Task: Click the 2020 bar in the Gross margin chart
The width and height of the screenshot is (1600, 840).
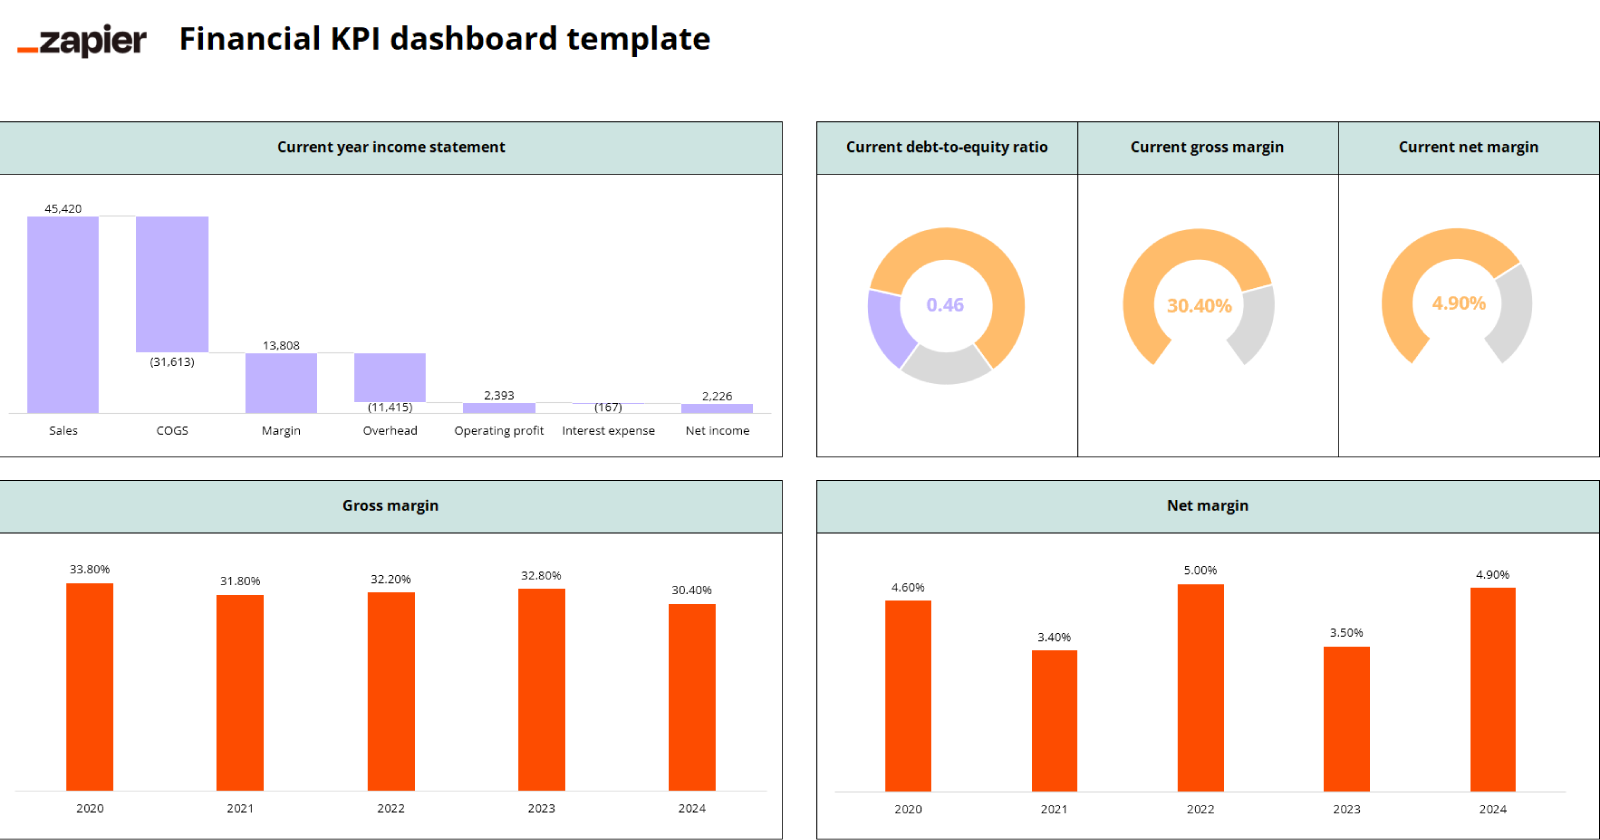Action: pyautogui.click(x=90, y=687)
